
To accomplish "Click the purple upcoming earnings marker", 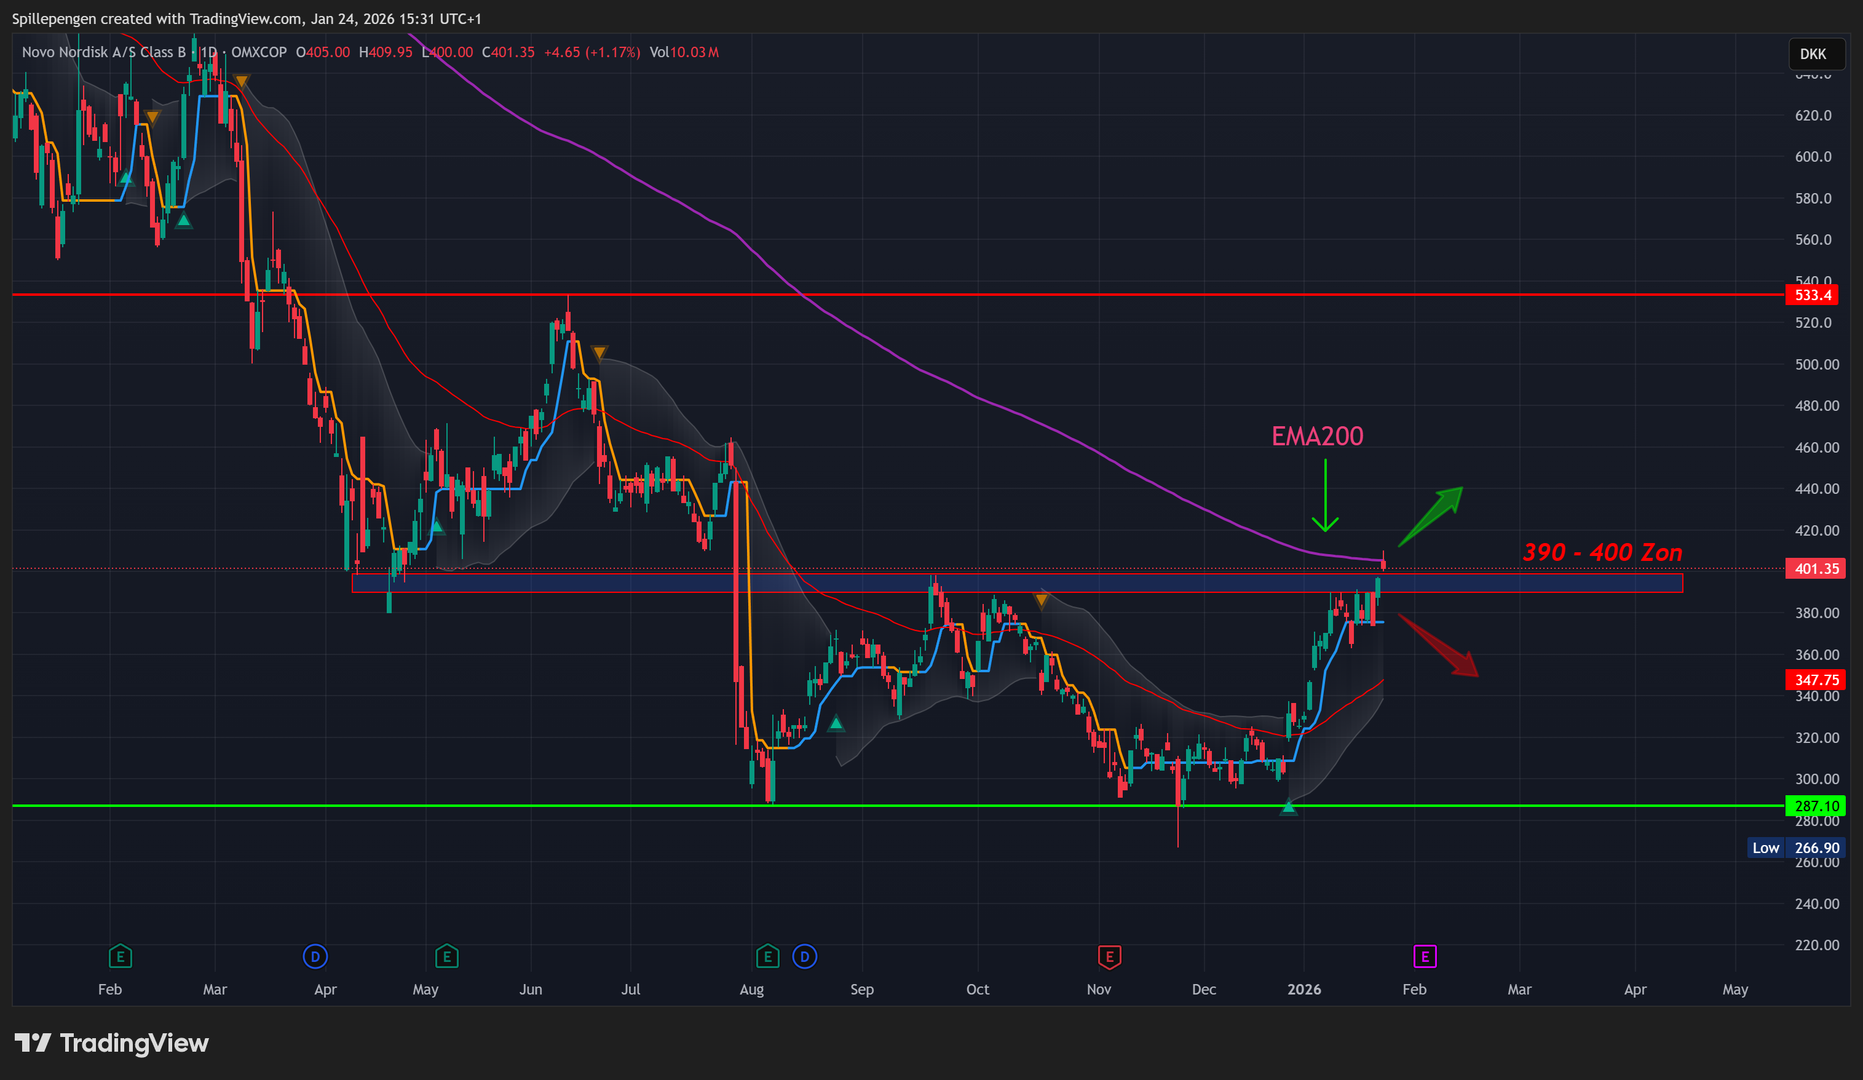I will 1424,957.
